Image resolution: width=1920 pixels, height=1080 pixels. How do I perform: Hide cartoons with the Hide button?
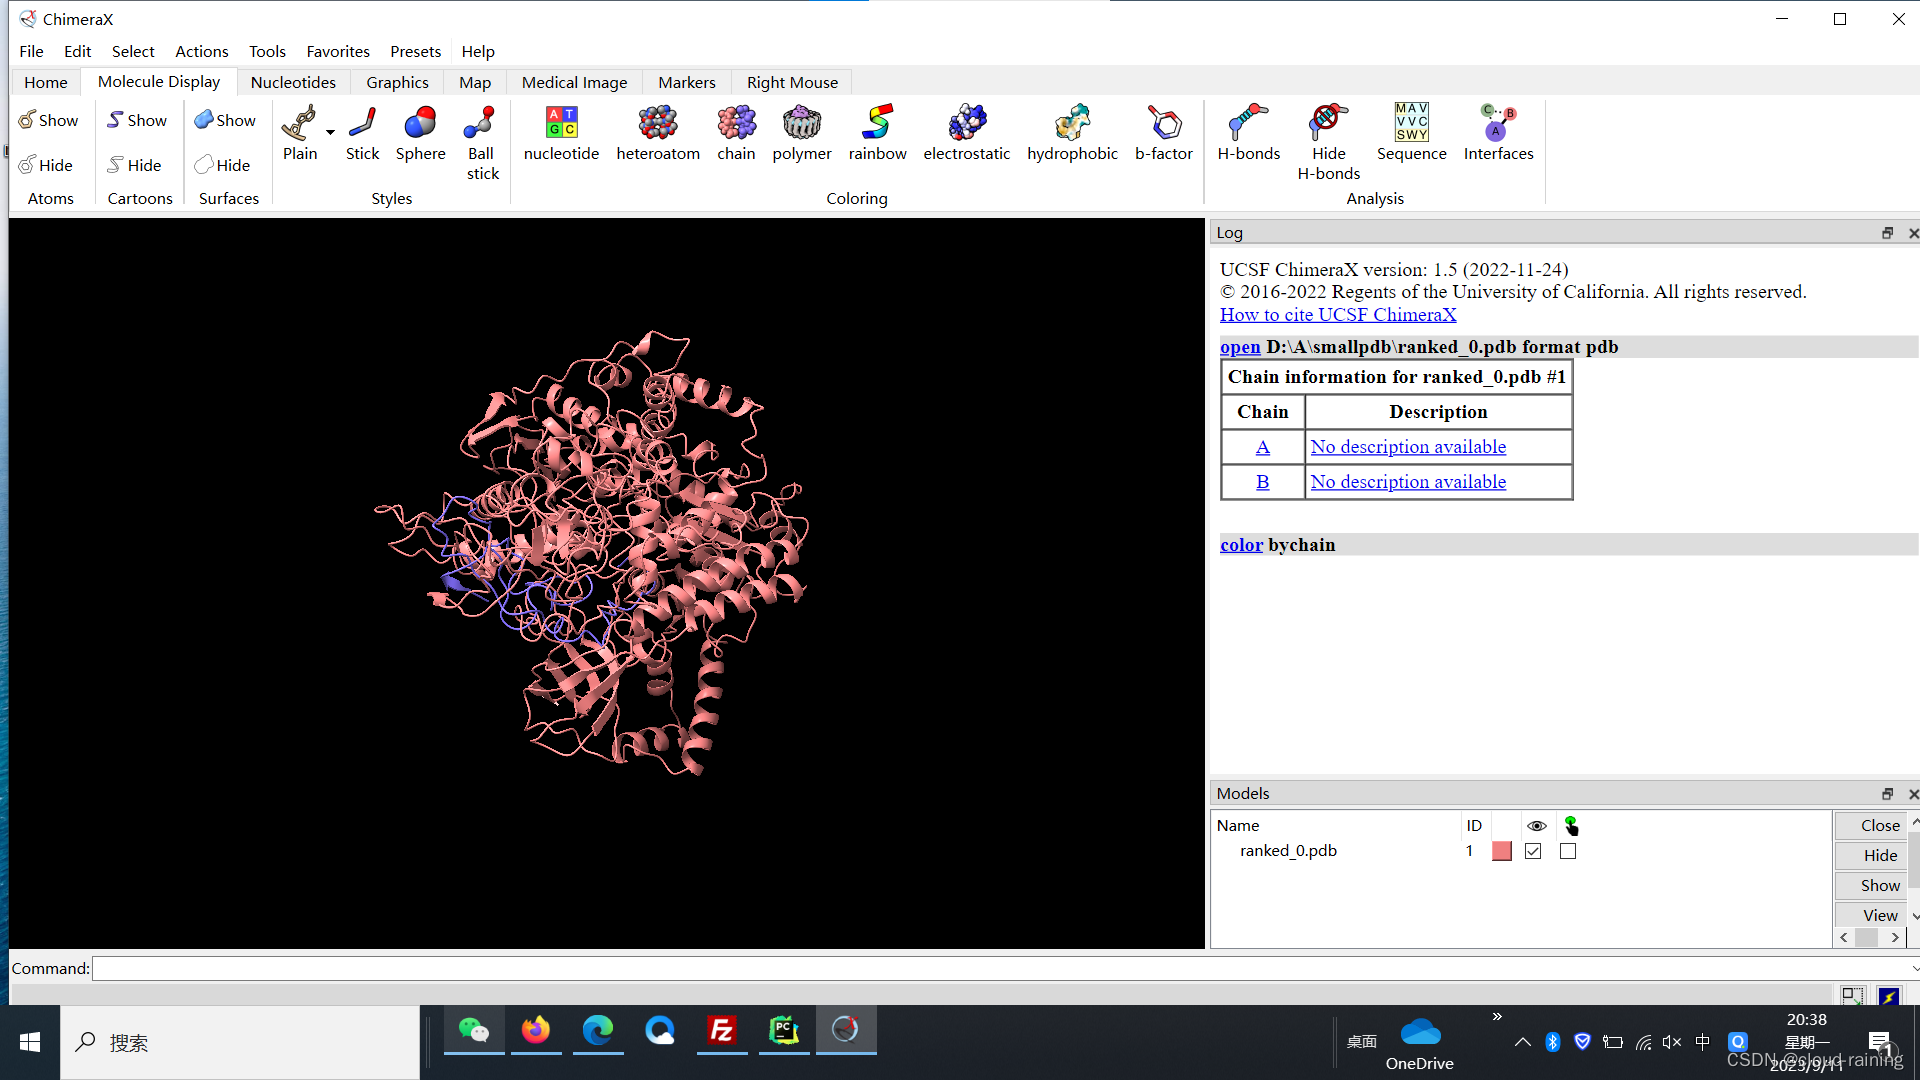coord(134,165)
